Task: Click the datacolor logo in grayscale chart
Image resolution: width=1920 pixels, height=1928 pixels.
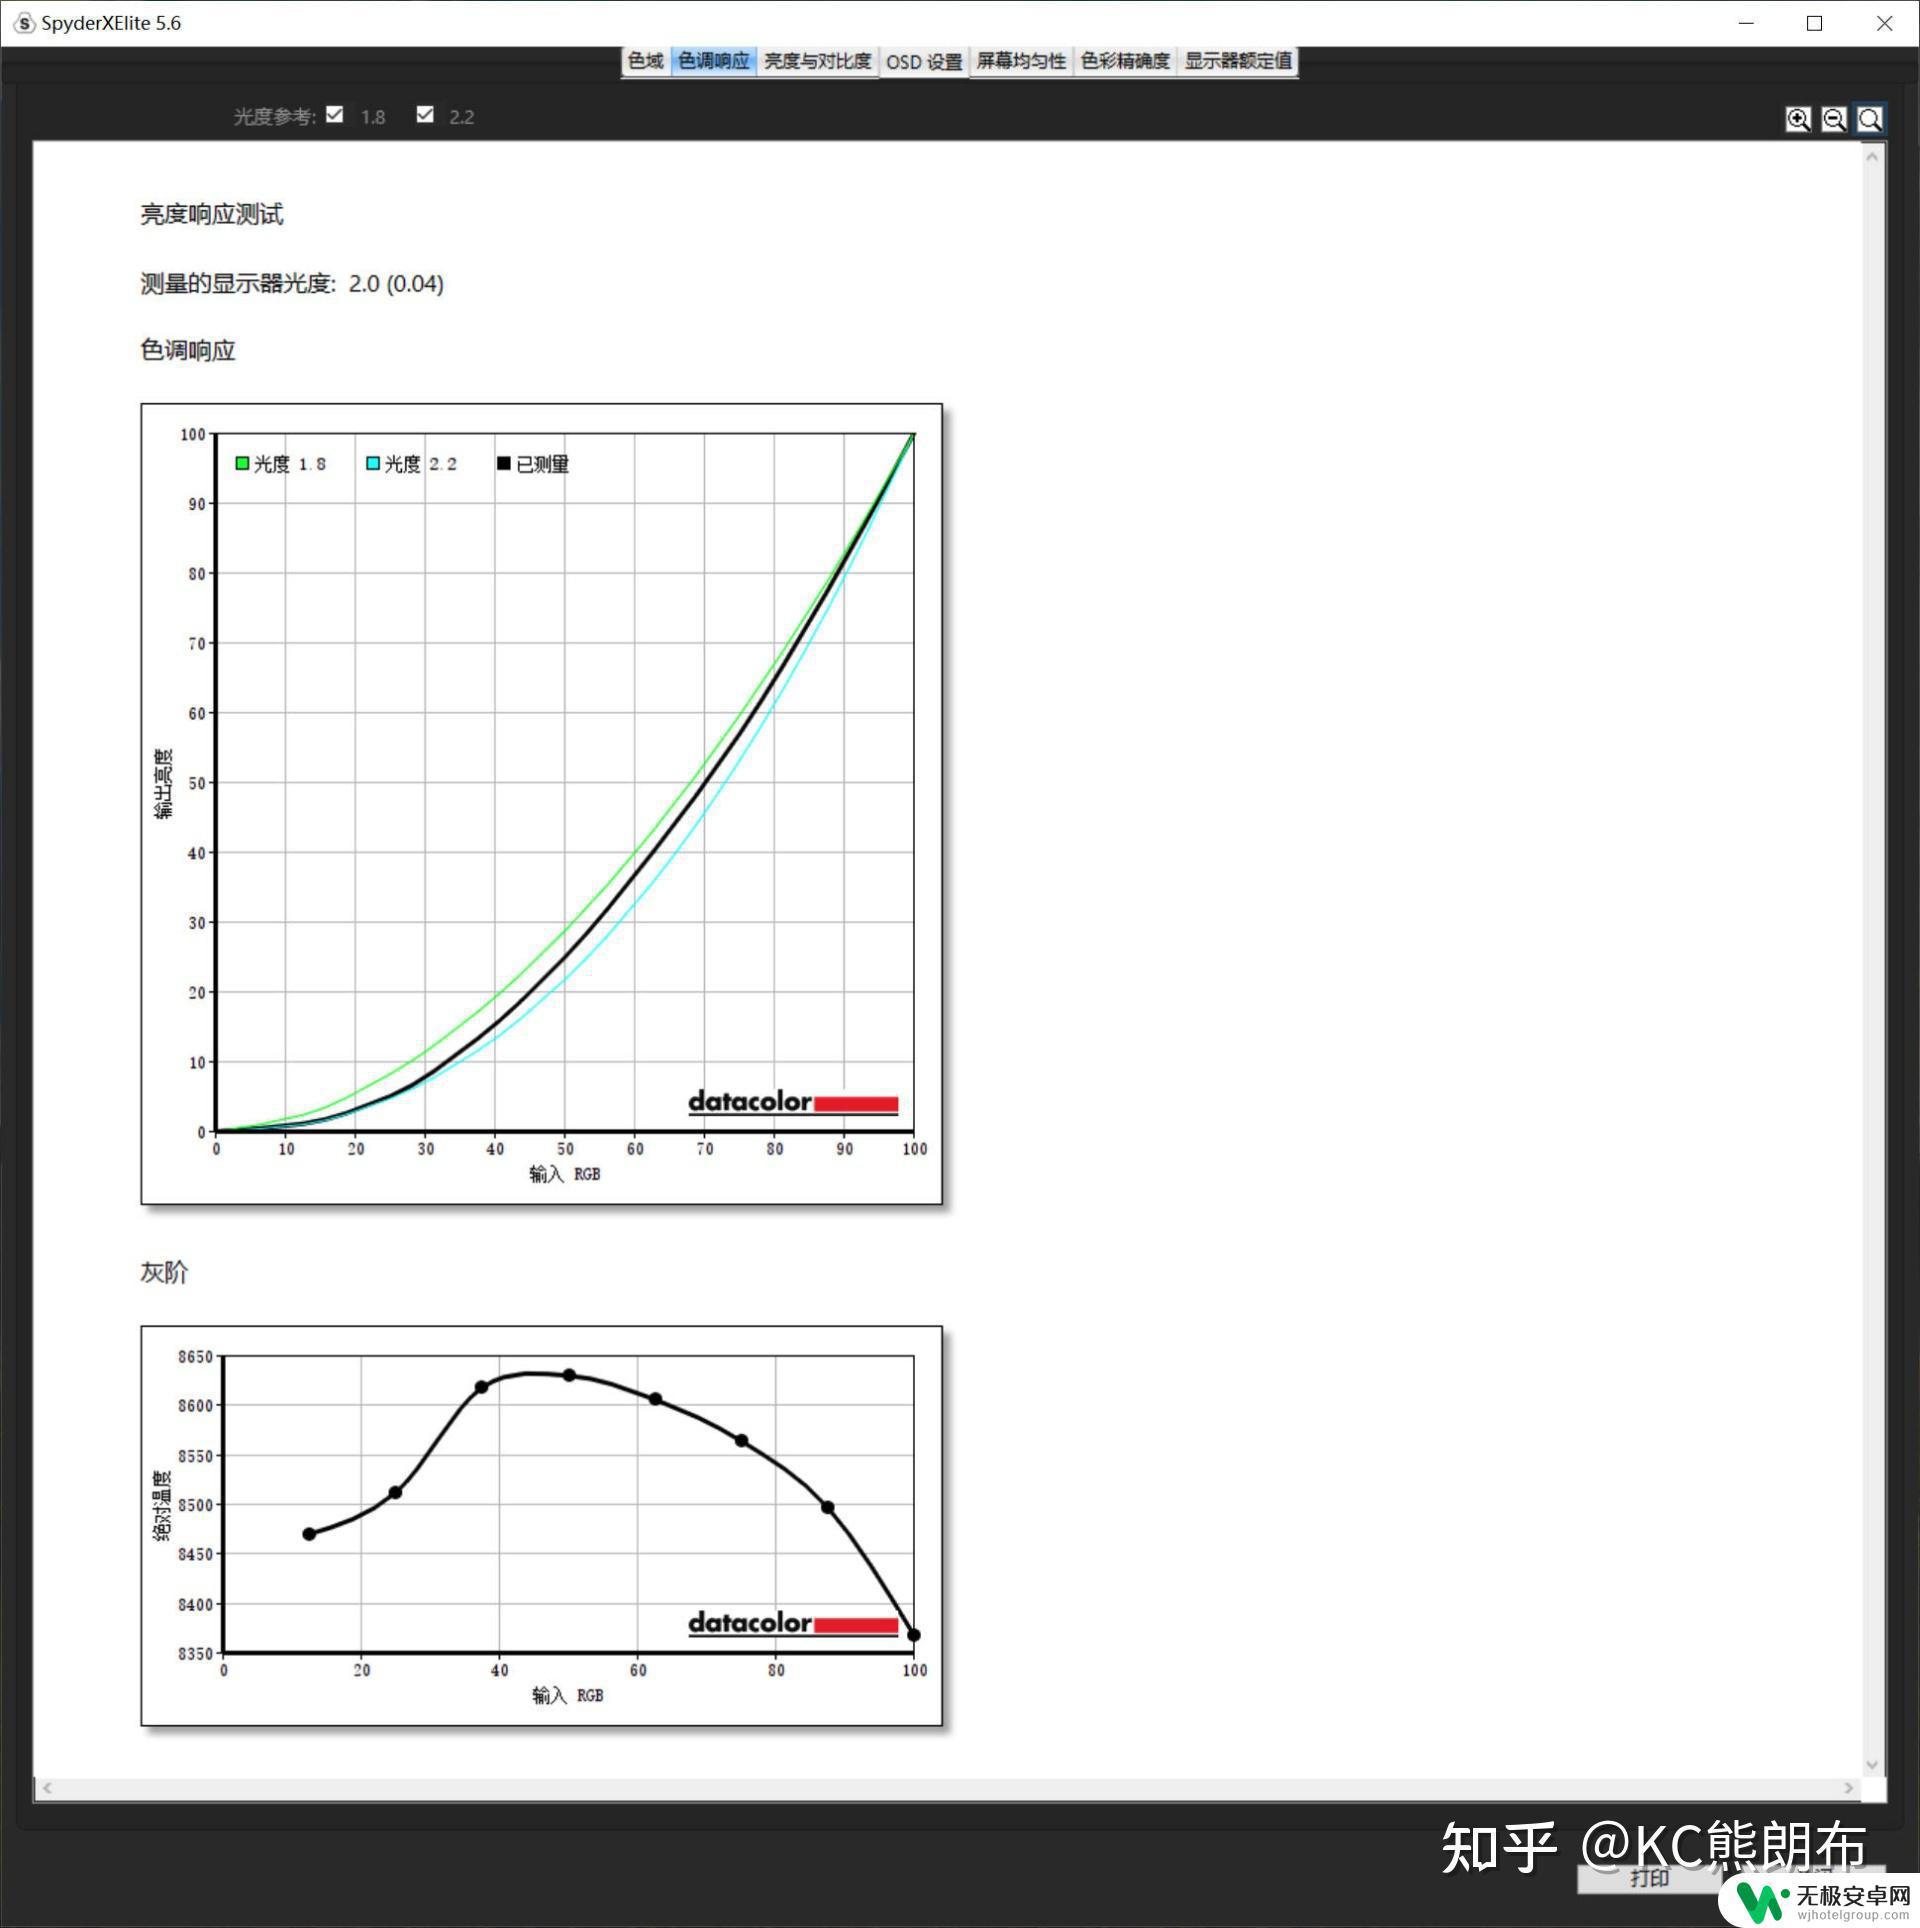Action: point(793,1623)
